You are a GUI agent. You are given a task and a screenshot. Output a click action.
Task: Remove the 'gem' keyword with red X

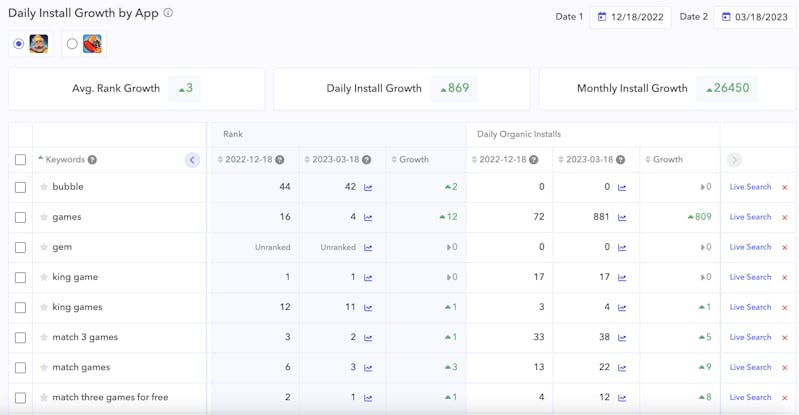(784, 247)
